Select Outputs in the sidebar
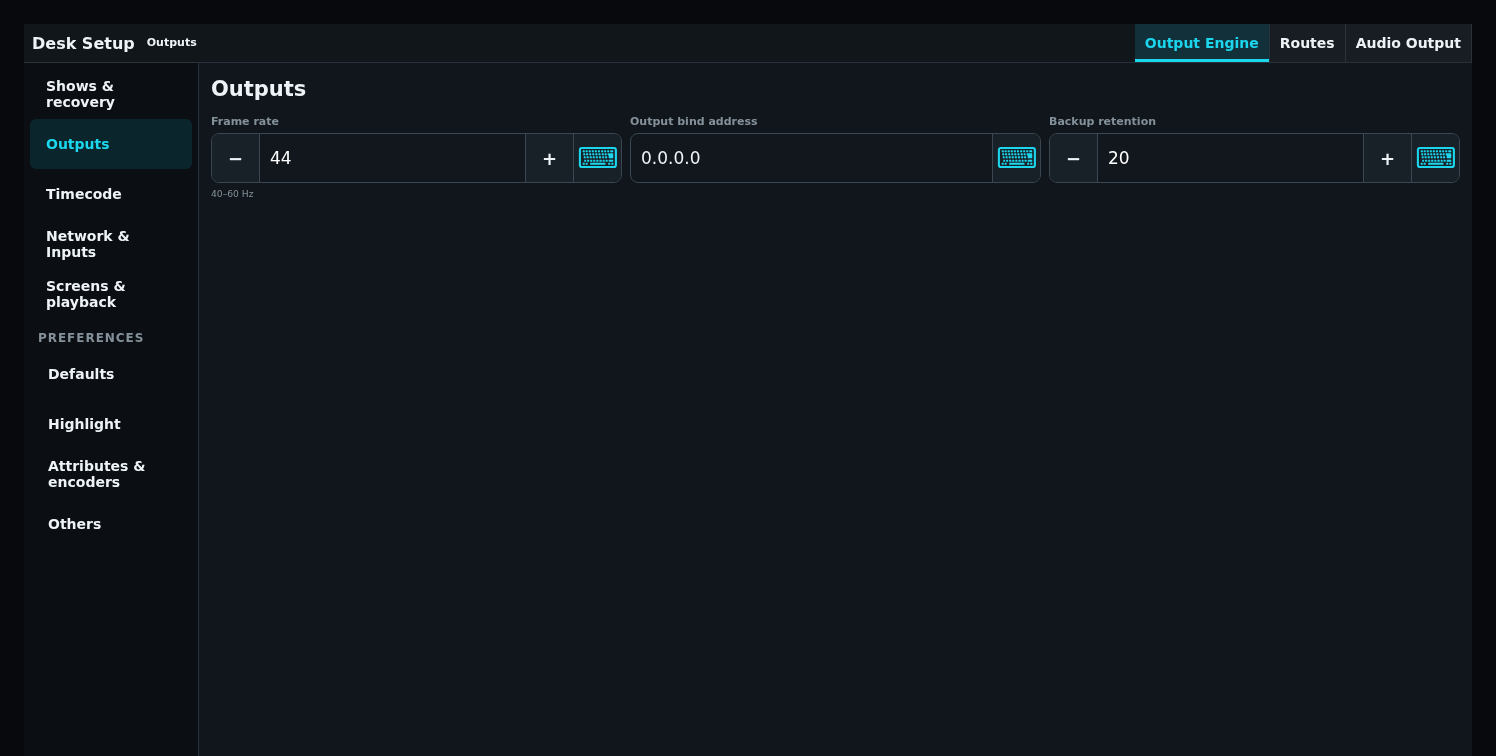The height and width of the screenshot is (756, 1496). pos(111,144)
